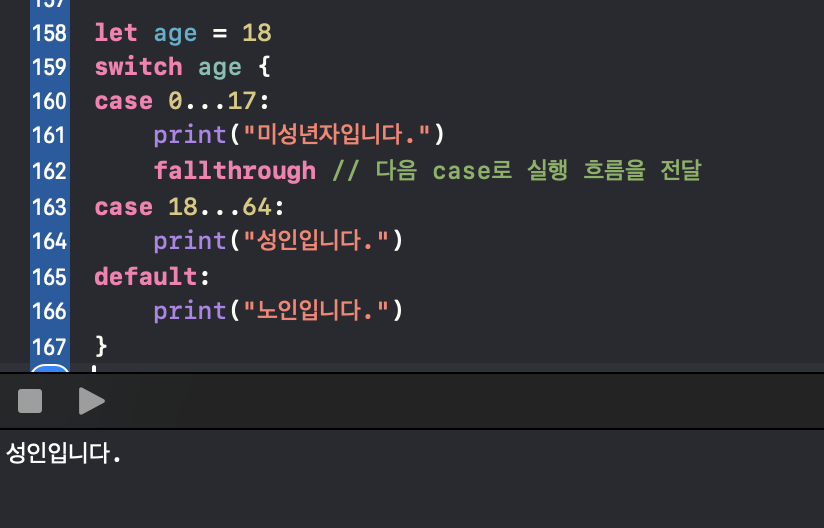Select line number 164 in the gutter
Image resolution: width=824 pixels, height=528 pixels.
pos(49,241)
